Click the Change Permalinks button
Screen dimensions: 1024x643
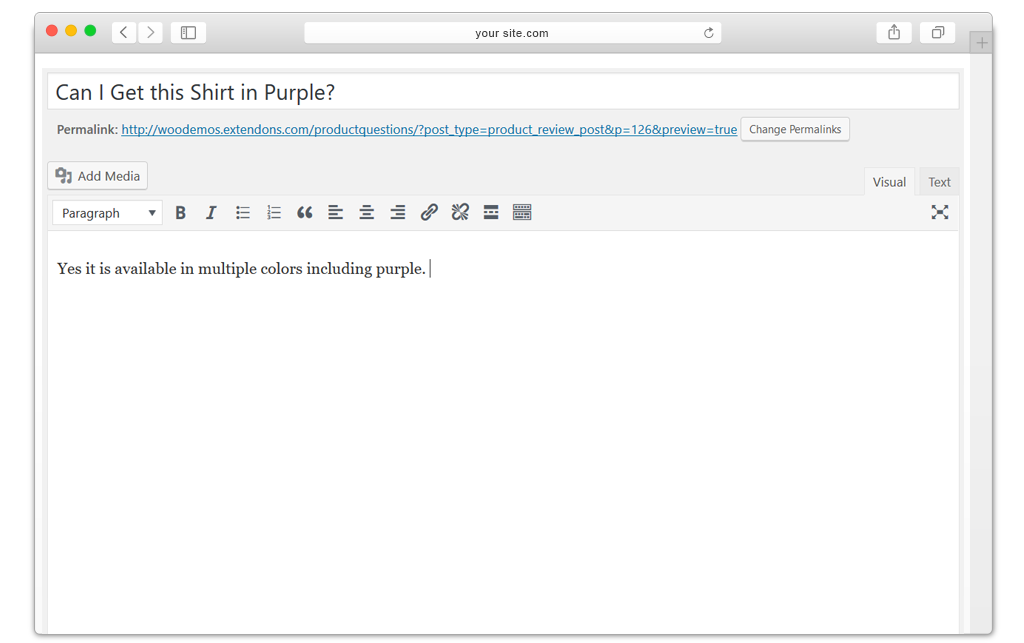click(x=795, y=129)
